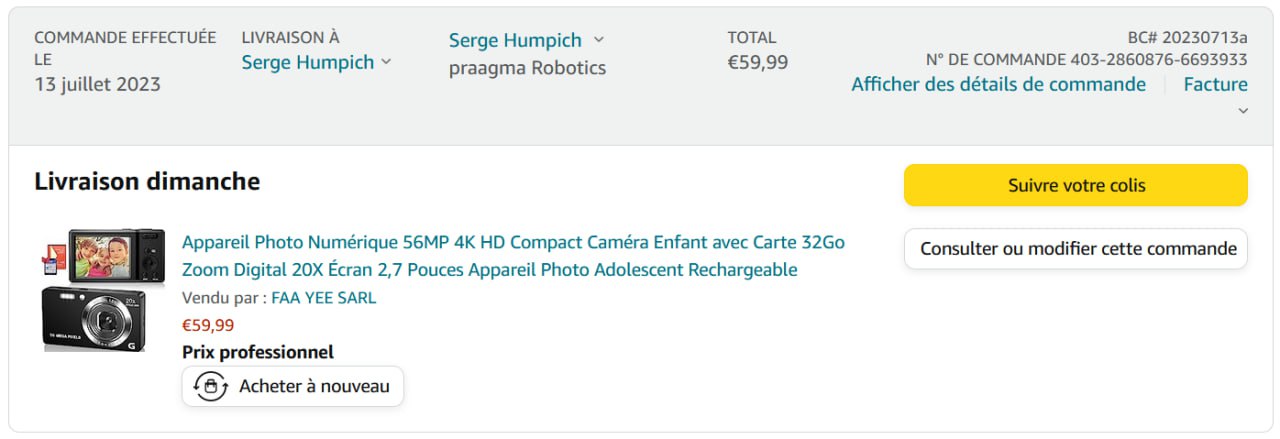The image size is (1280, 439).
Task: Click the praagma Robotics company name
Action: coord(527,68)
